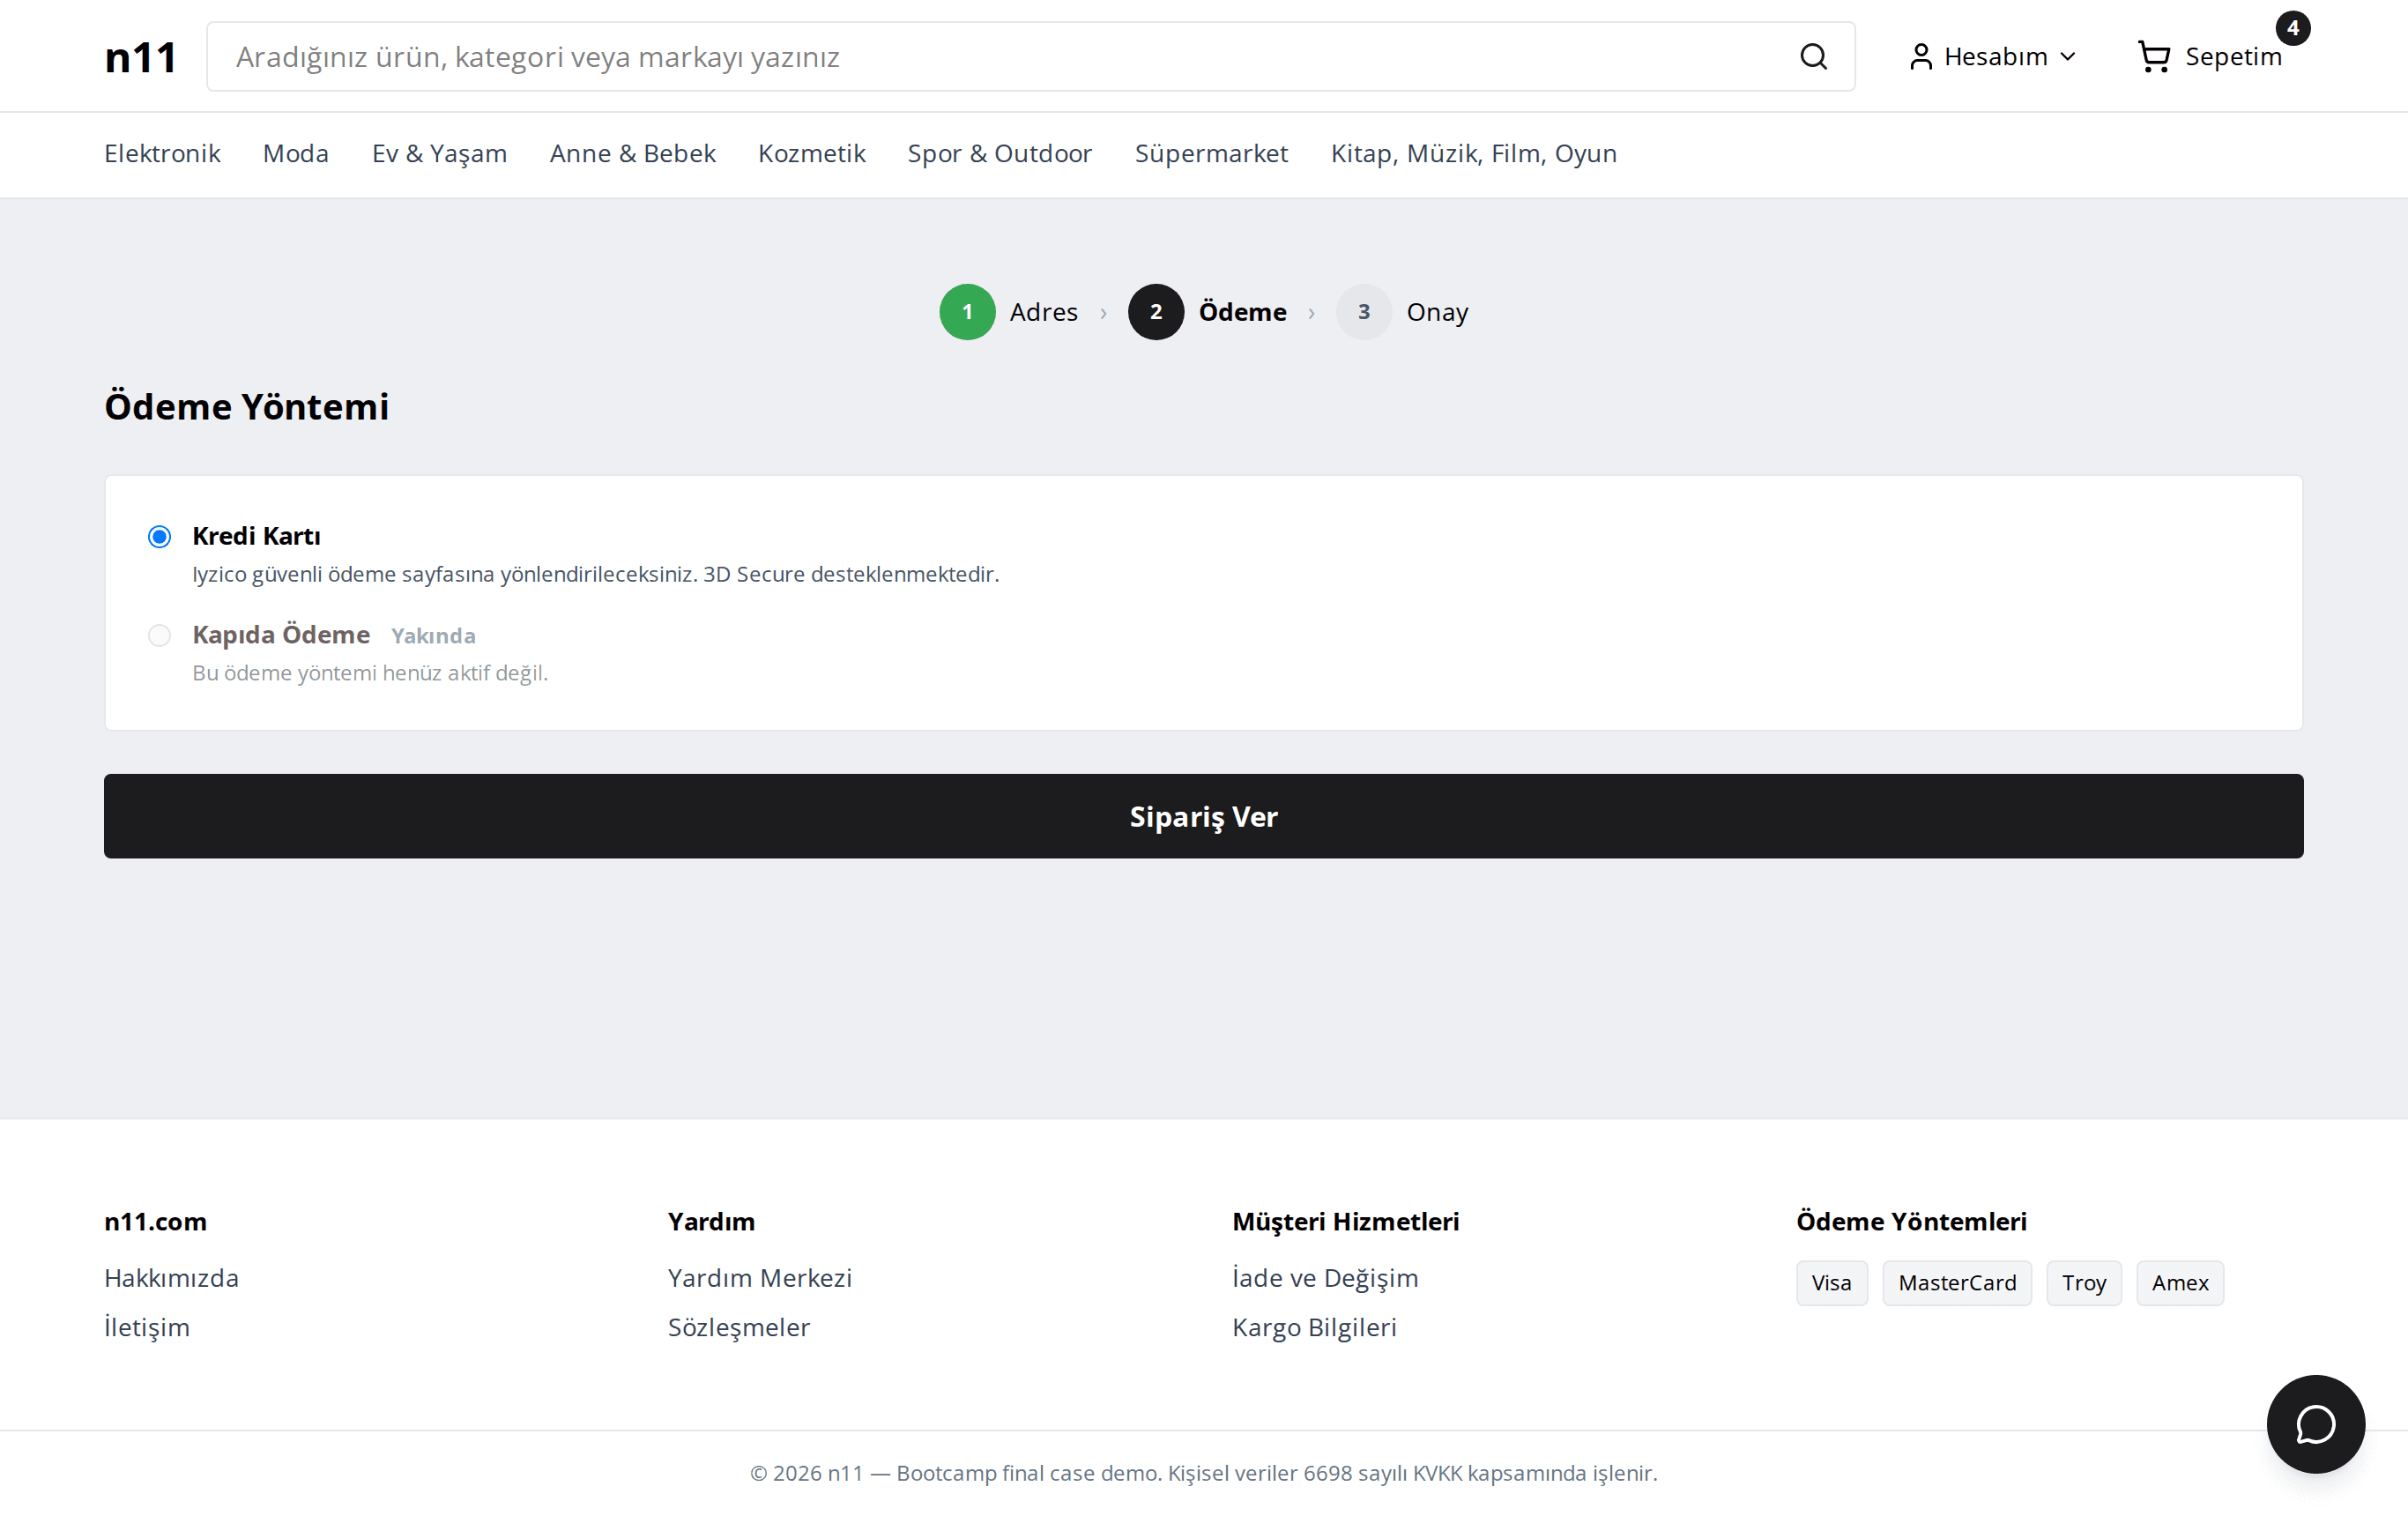
Task: Click the Troy payment badge
Action: pos(2083,1282)
